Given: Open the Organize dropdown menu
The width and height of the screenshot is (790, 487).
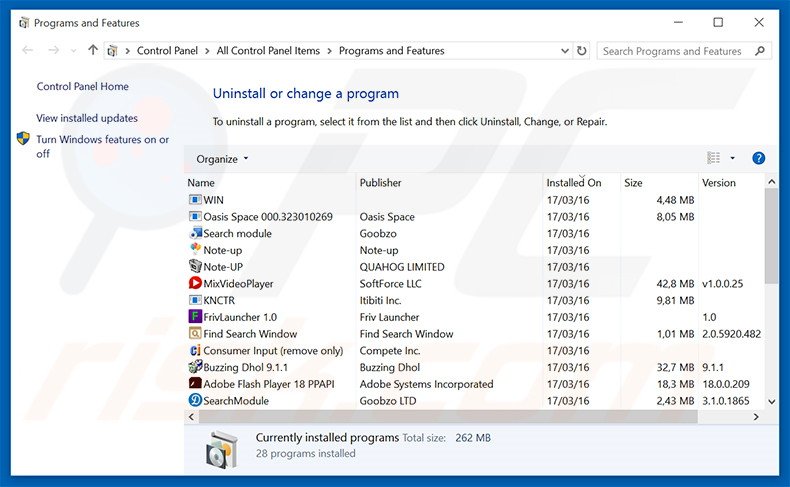Looking at the screenshot, I should pyautogui.click(x=222, y=159).
